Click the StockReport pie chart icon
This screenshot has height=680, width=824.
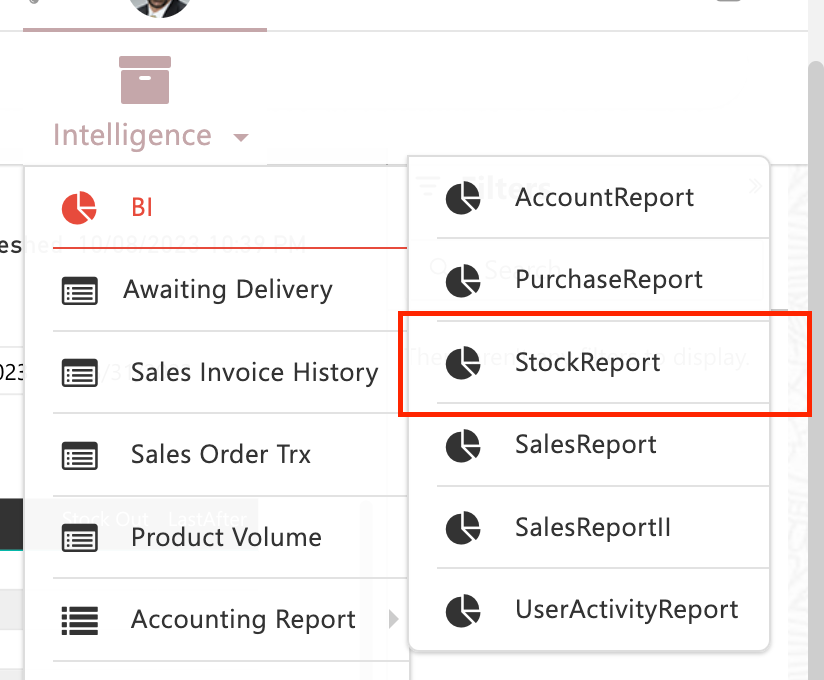pyautogui.click(x=463, y=362)
